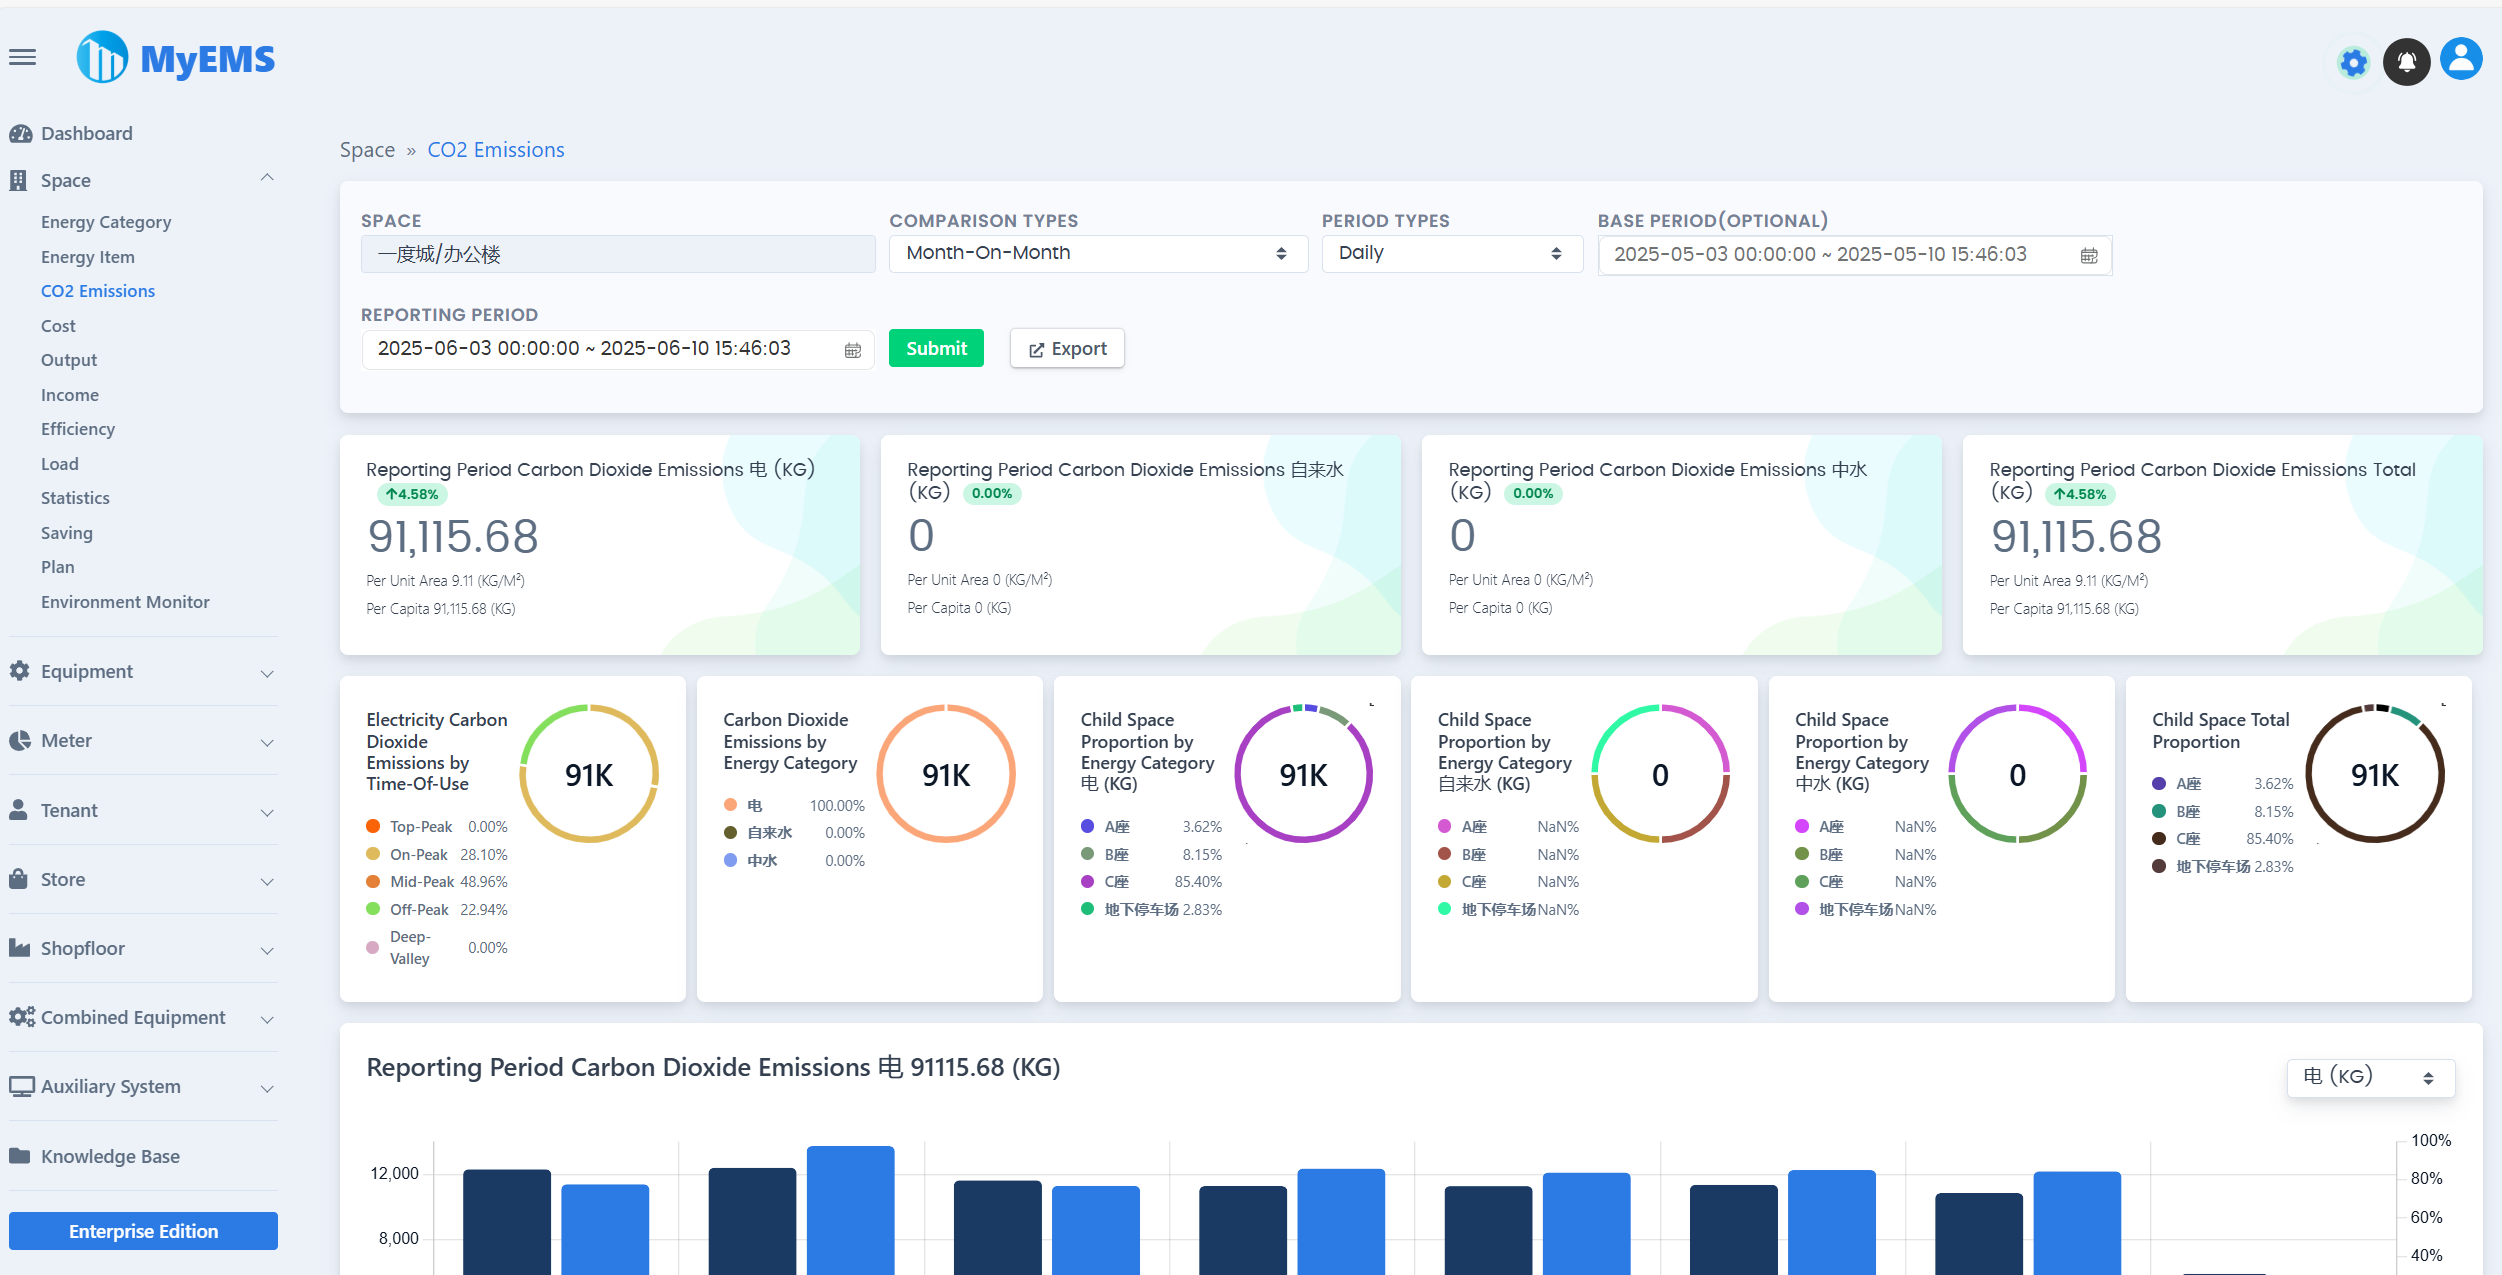Toggle Off-Peak legend entry visibility
This screenshot has height=1275, width=2502.
419,910
